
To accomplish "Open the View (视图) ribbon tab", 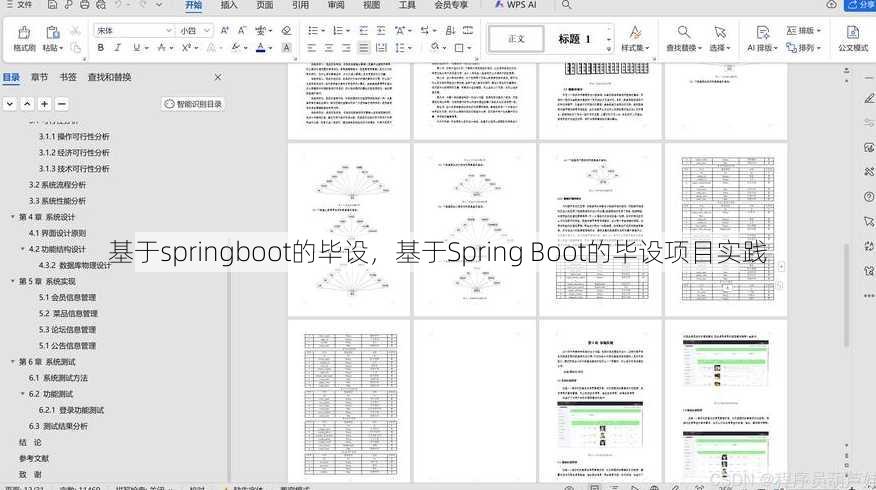I will [372, 4].
